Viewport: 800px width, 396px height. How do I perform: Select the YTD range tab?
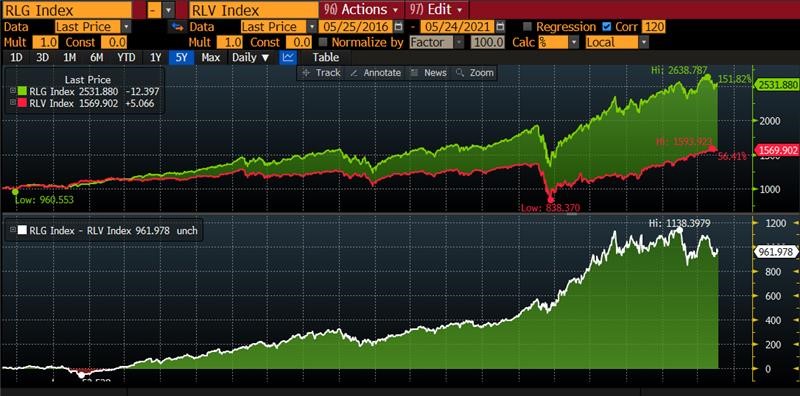126,57
